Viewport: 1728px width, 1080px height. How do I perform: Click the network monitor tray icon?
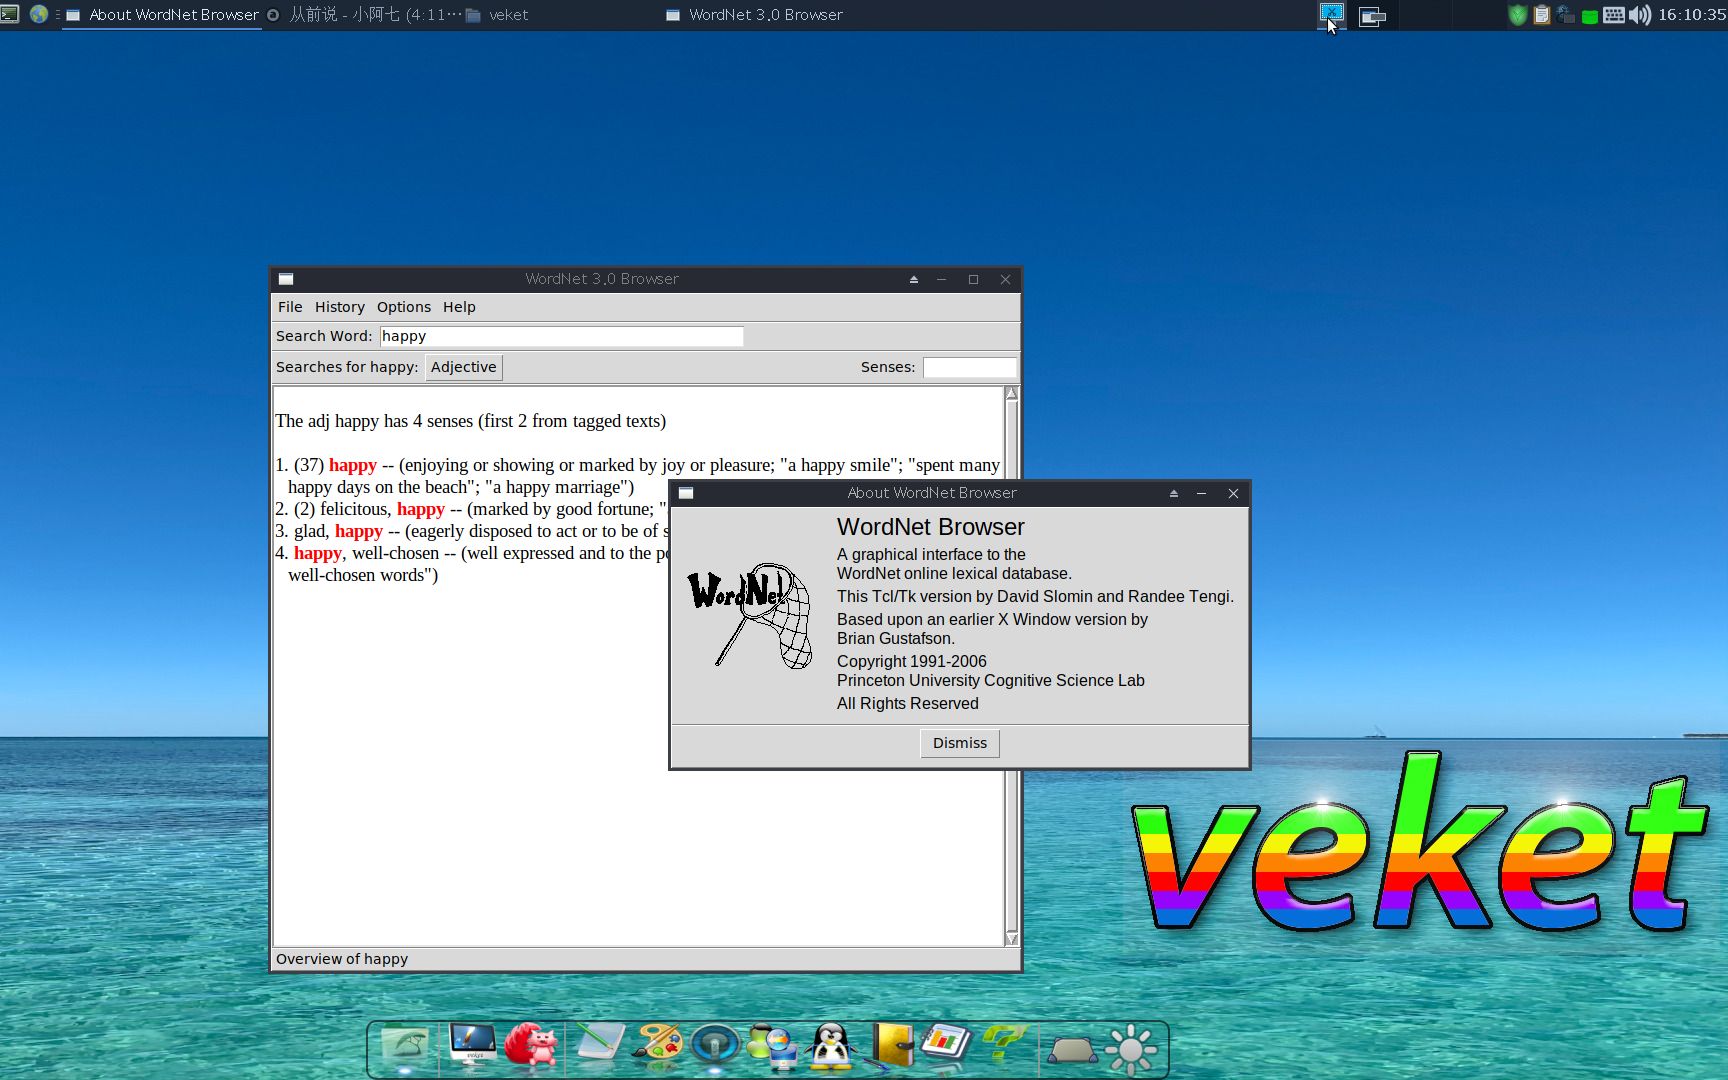1565,15
